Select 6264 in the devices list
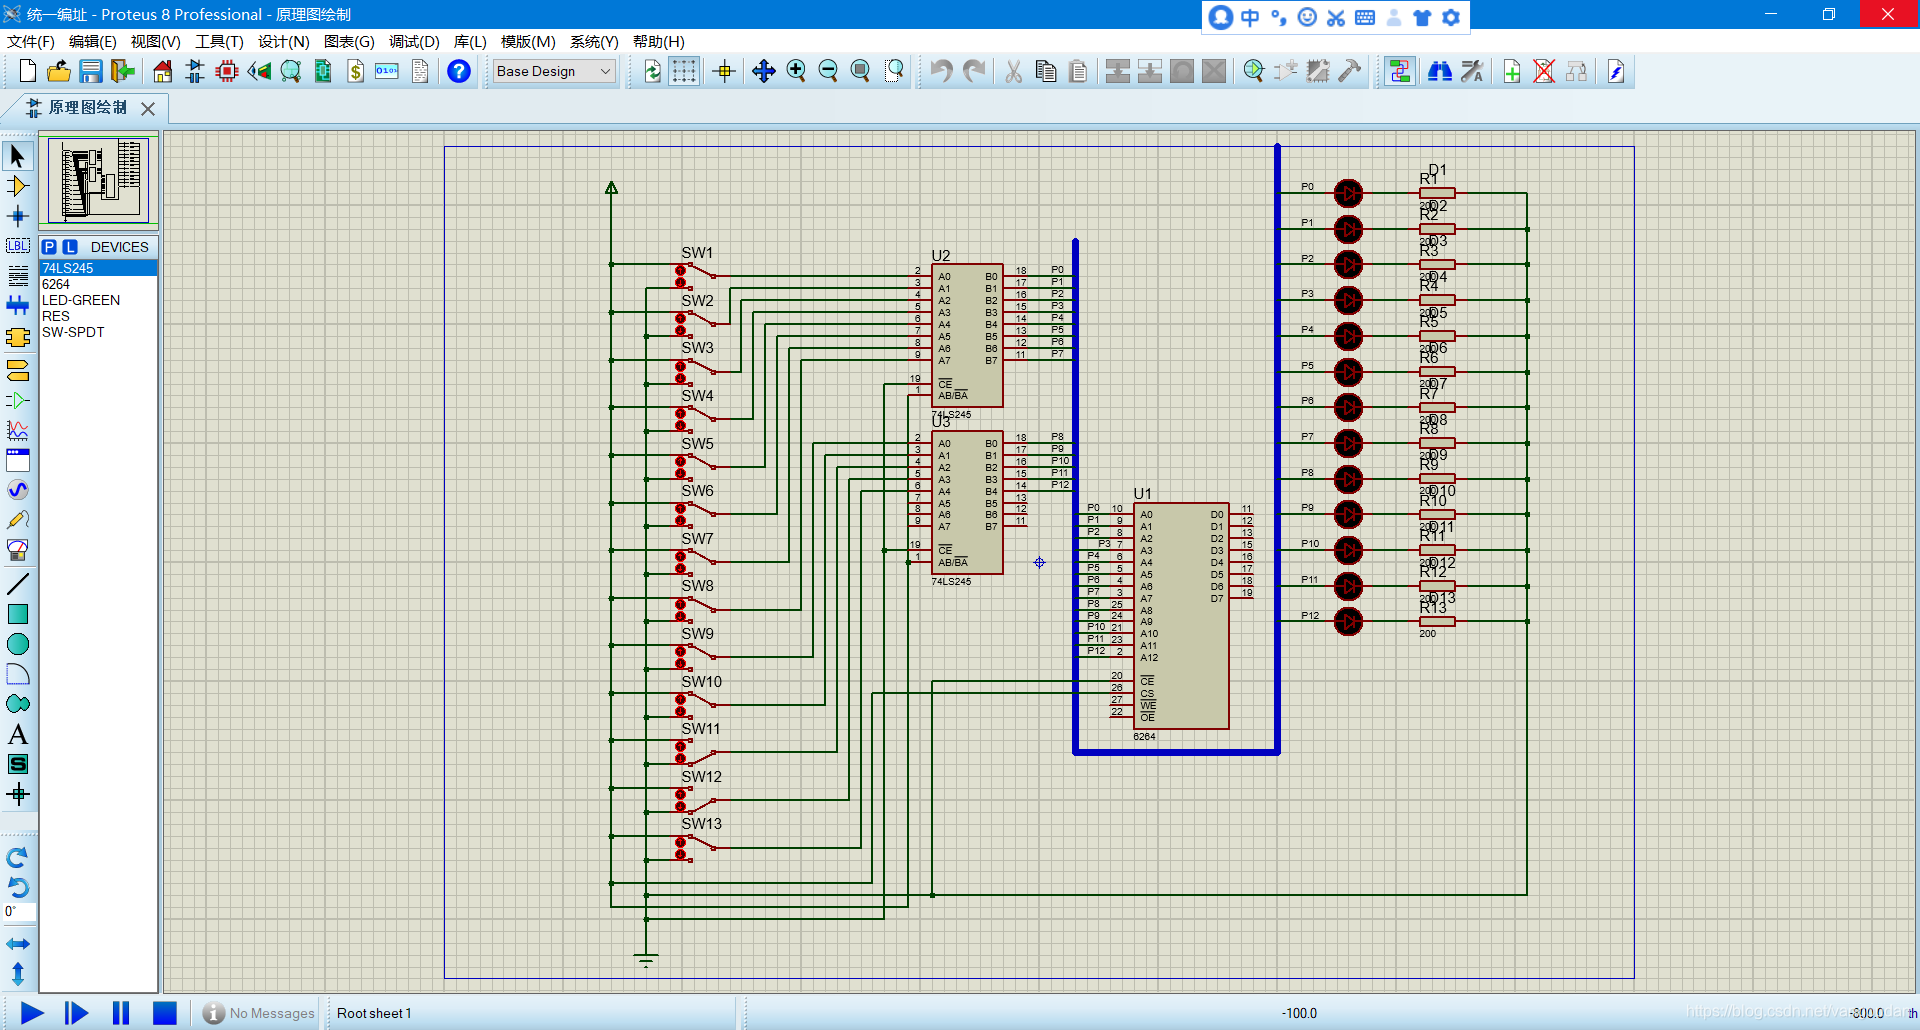 pyautogui.click(x=98, y=284)
